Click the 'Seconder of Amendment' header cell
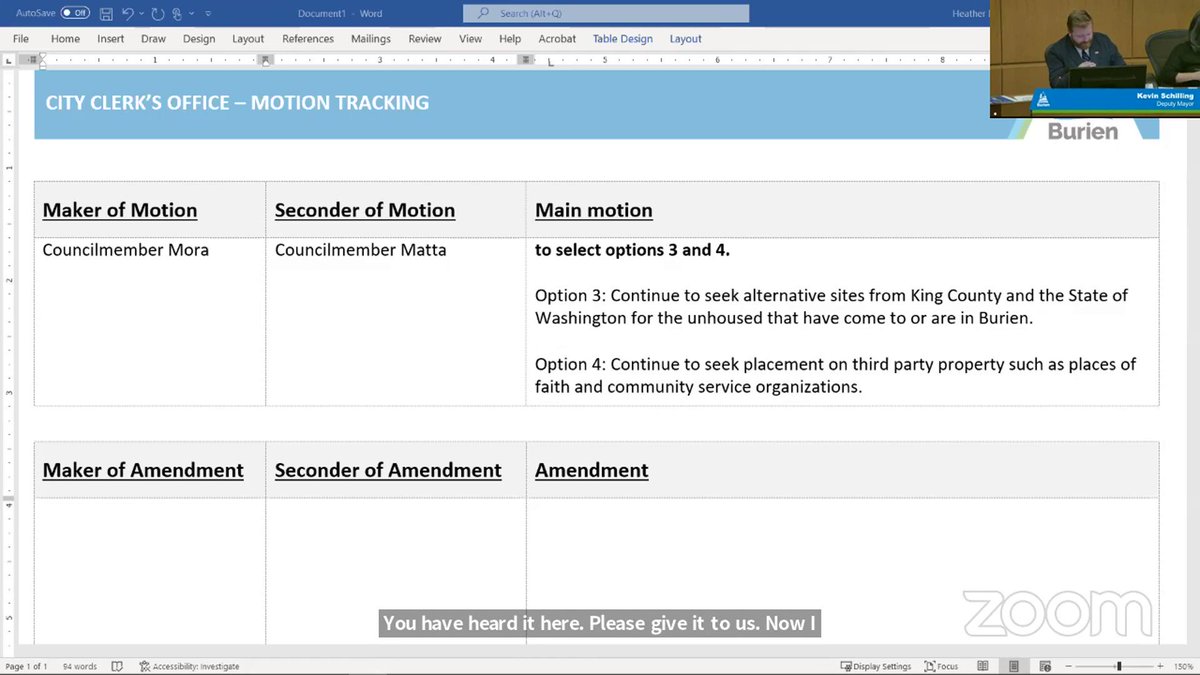This screenshot has height=675, width=1200. 396,470
